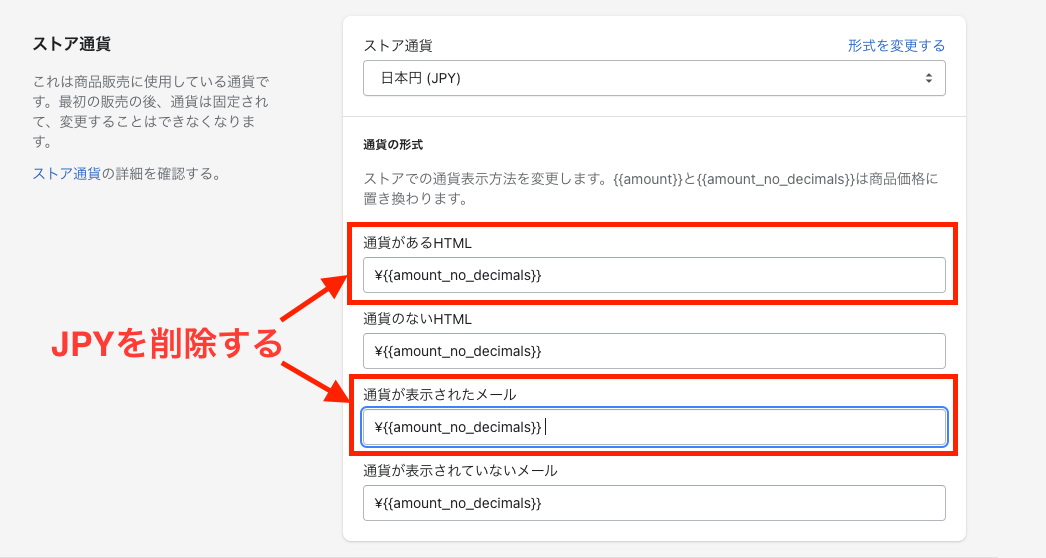Click the left paragraph starting with これは商品販売
The height and width of the screenshot is (558, 1046).
pyautogui.click(x=150, y=111)
